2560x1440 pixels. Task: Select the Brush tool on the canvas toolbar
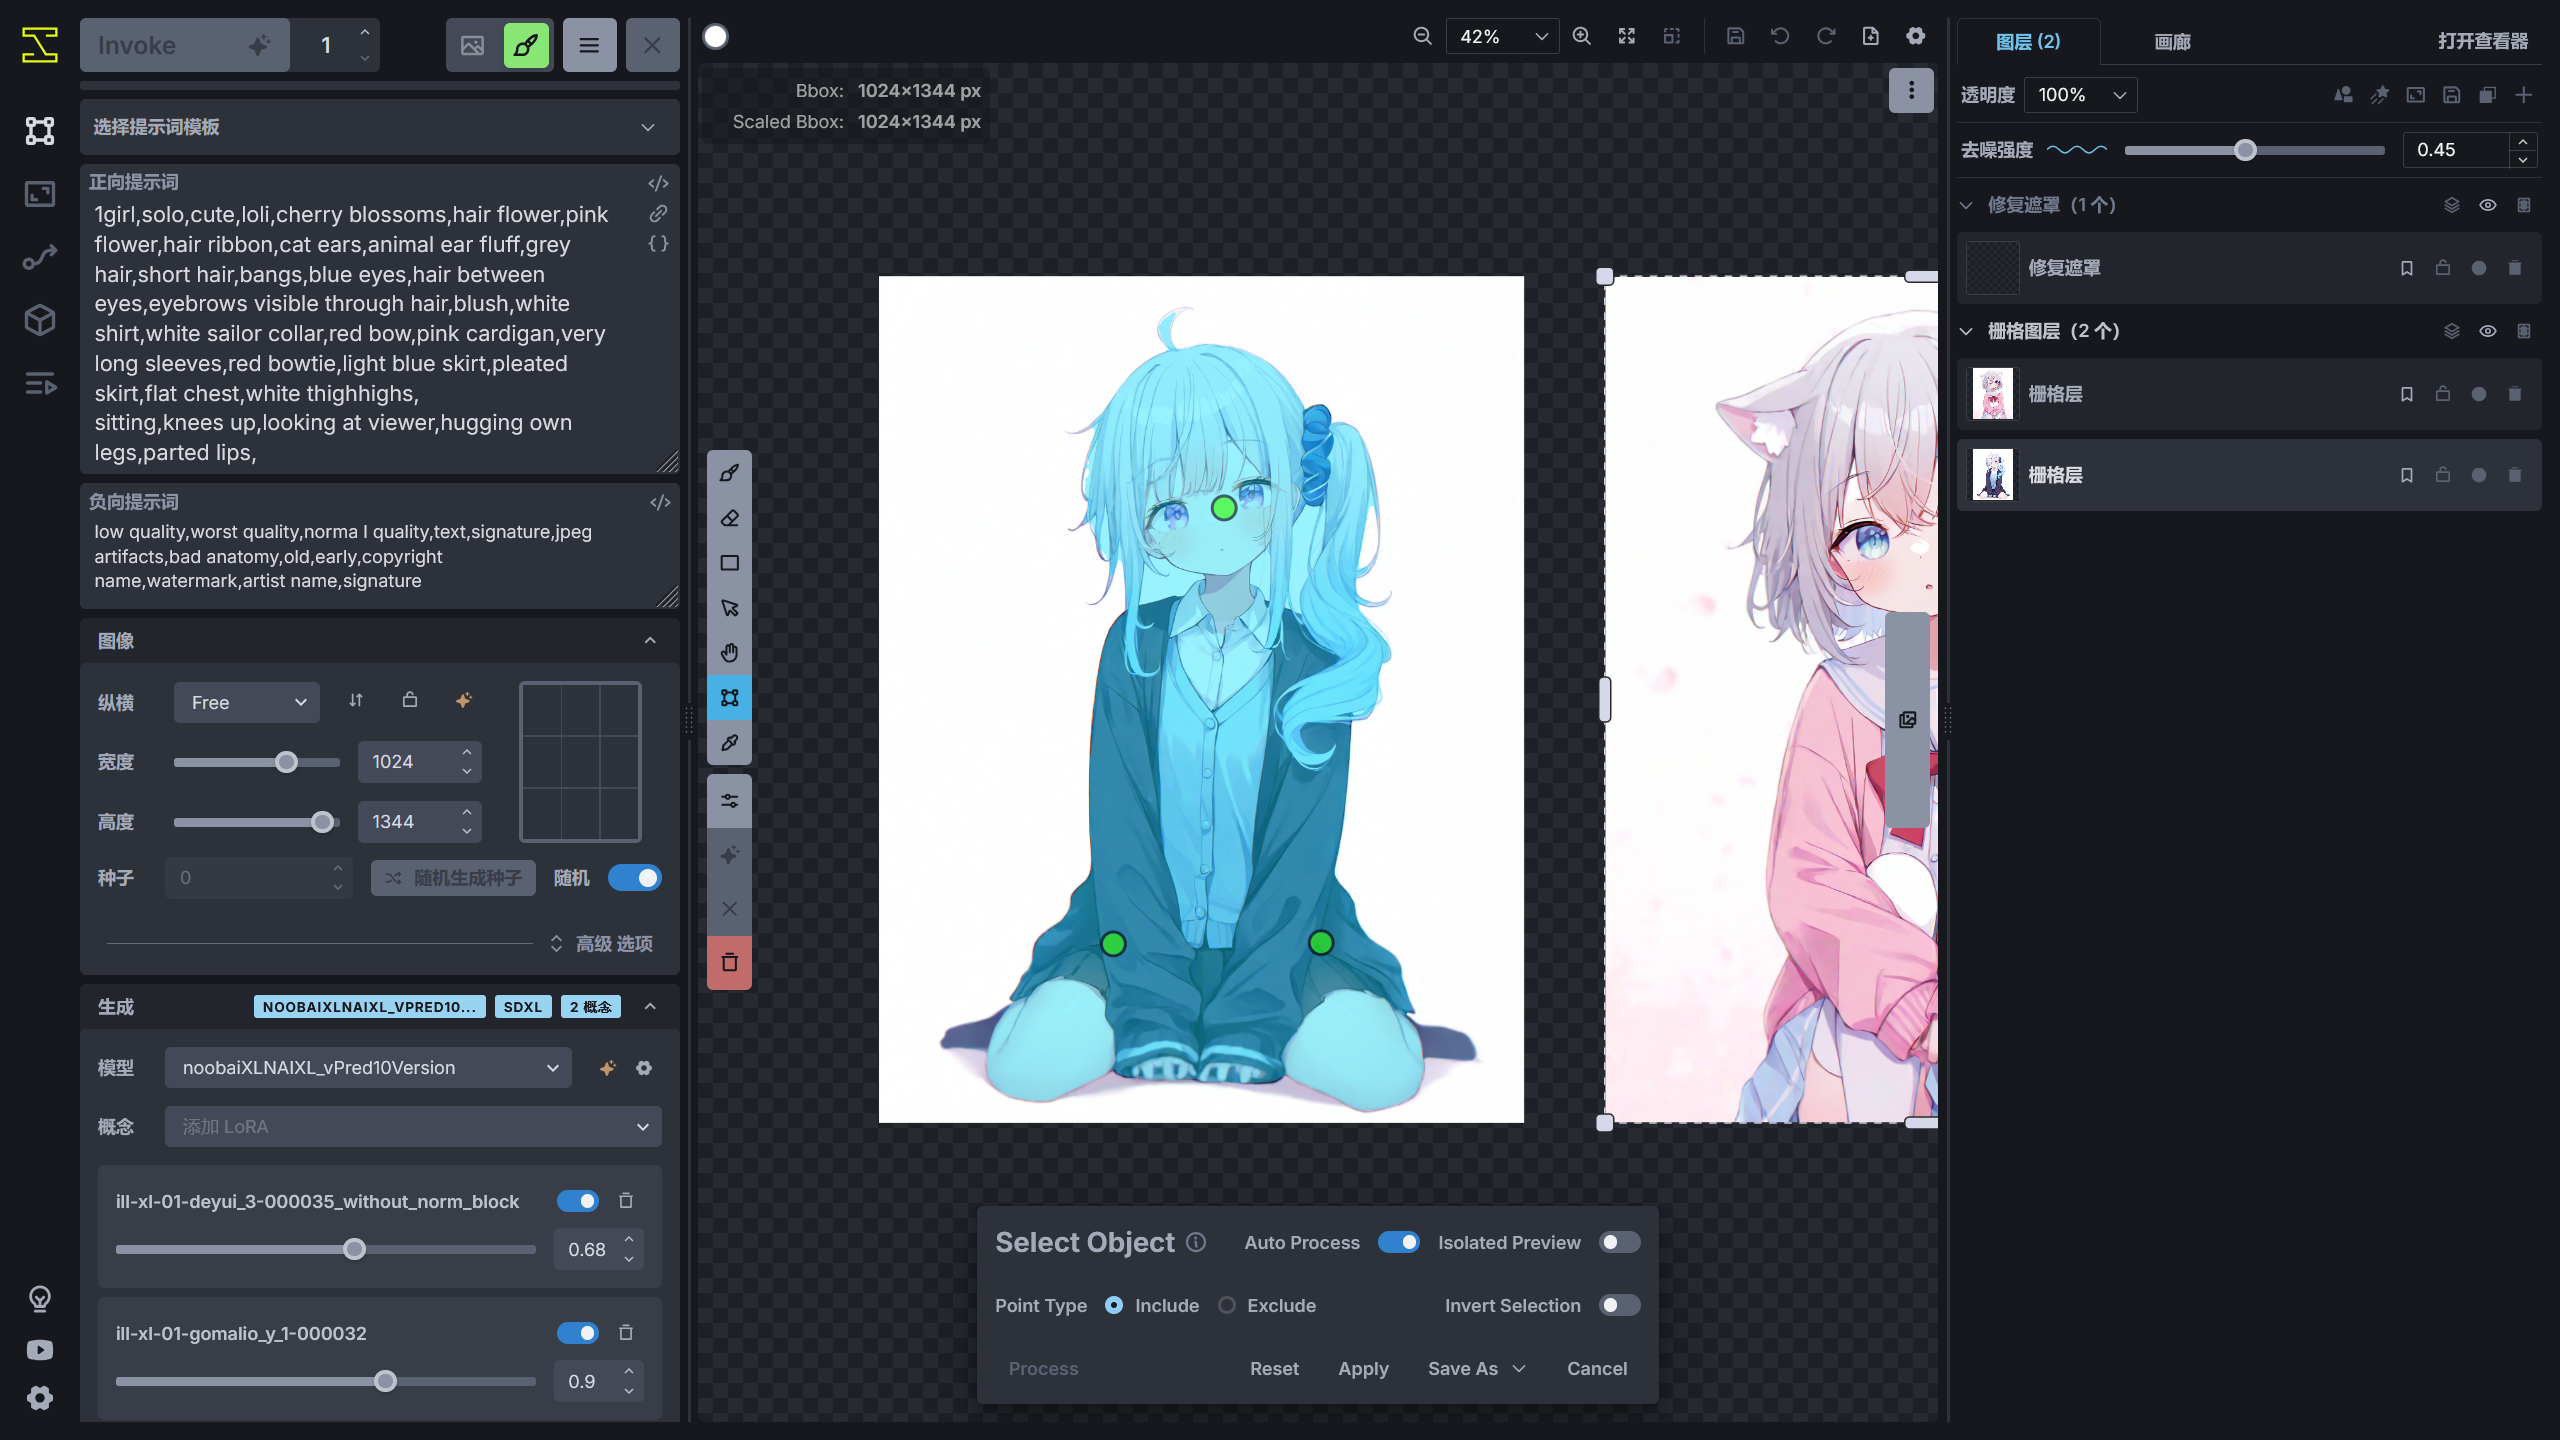[729, 472]
